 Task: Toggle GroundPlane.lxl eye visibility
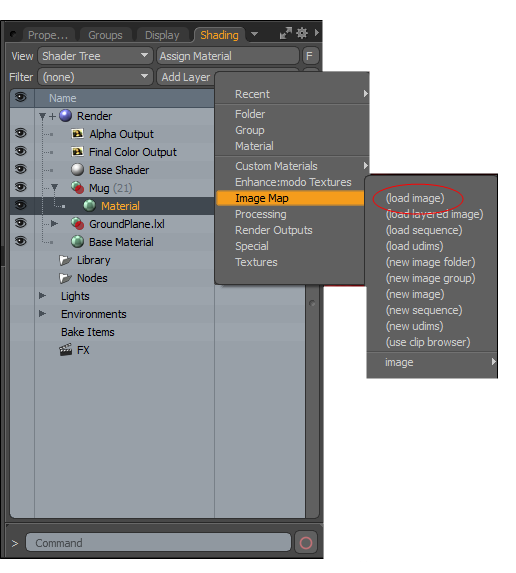(x=21, y=223)
